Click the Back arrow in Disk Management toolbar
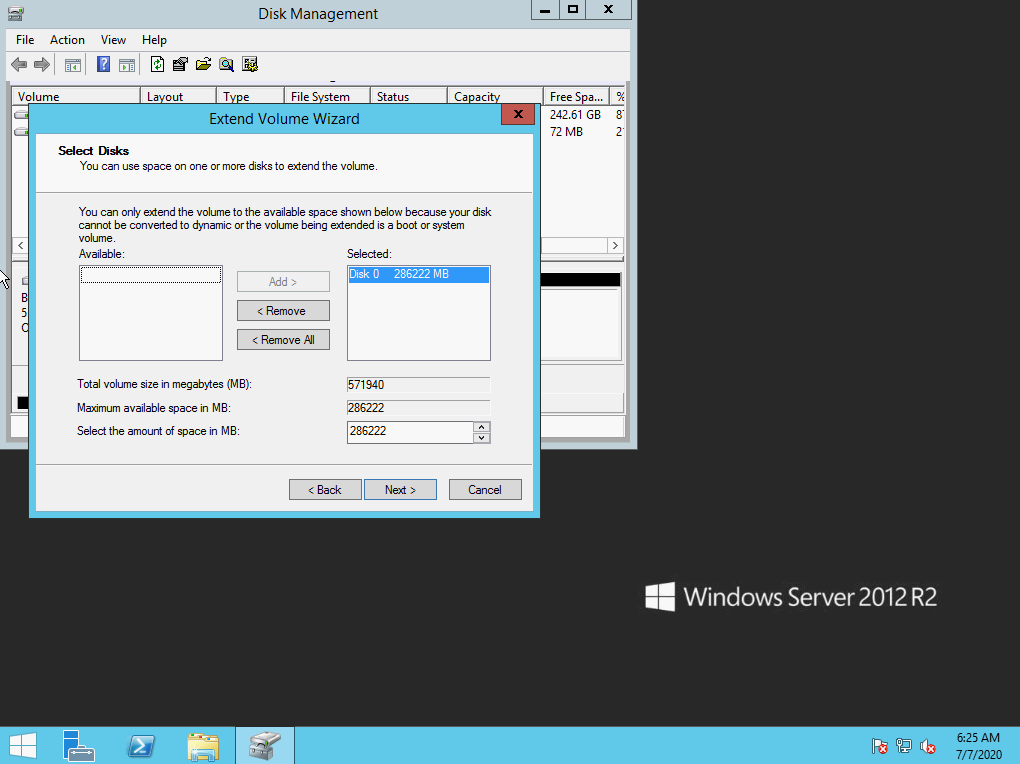The height and width of the screenshot is (764, 1020). 19,64
